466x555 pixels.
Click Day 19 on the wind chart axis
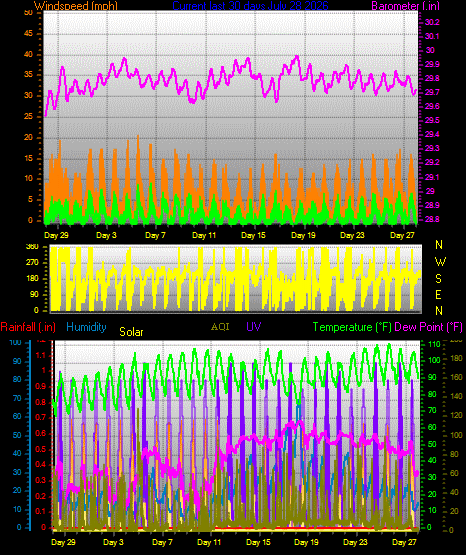tap(303, 235)
